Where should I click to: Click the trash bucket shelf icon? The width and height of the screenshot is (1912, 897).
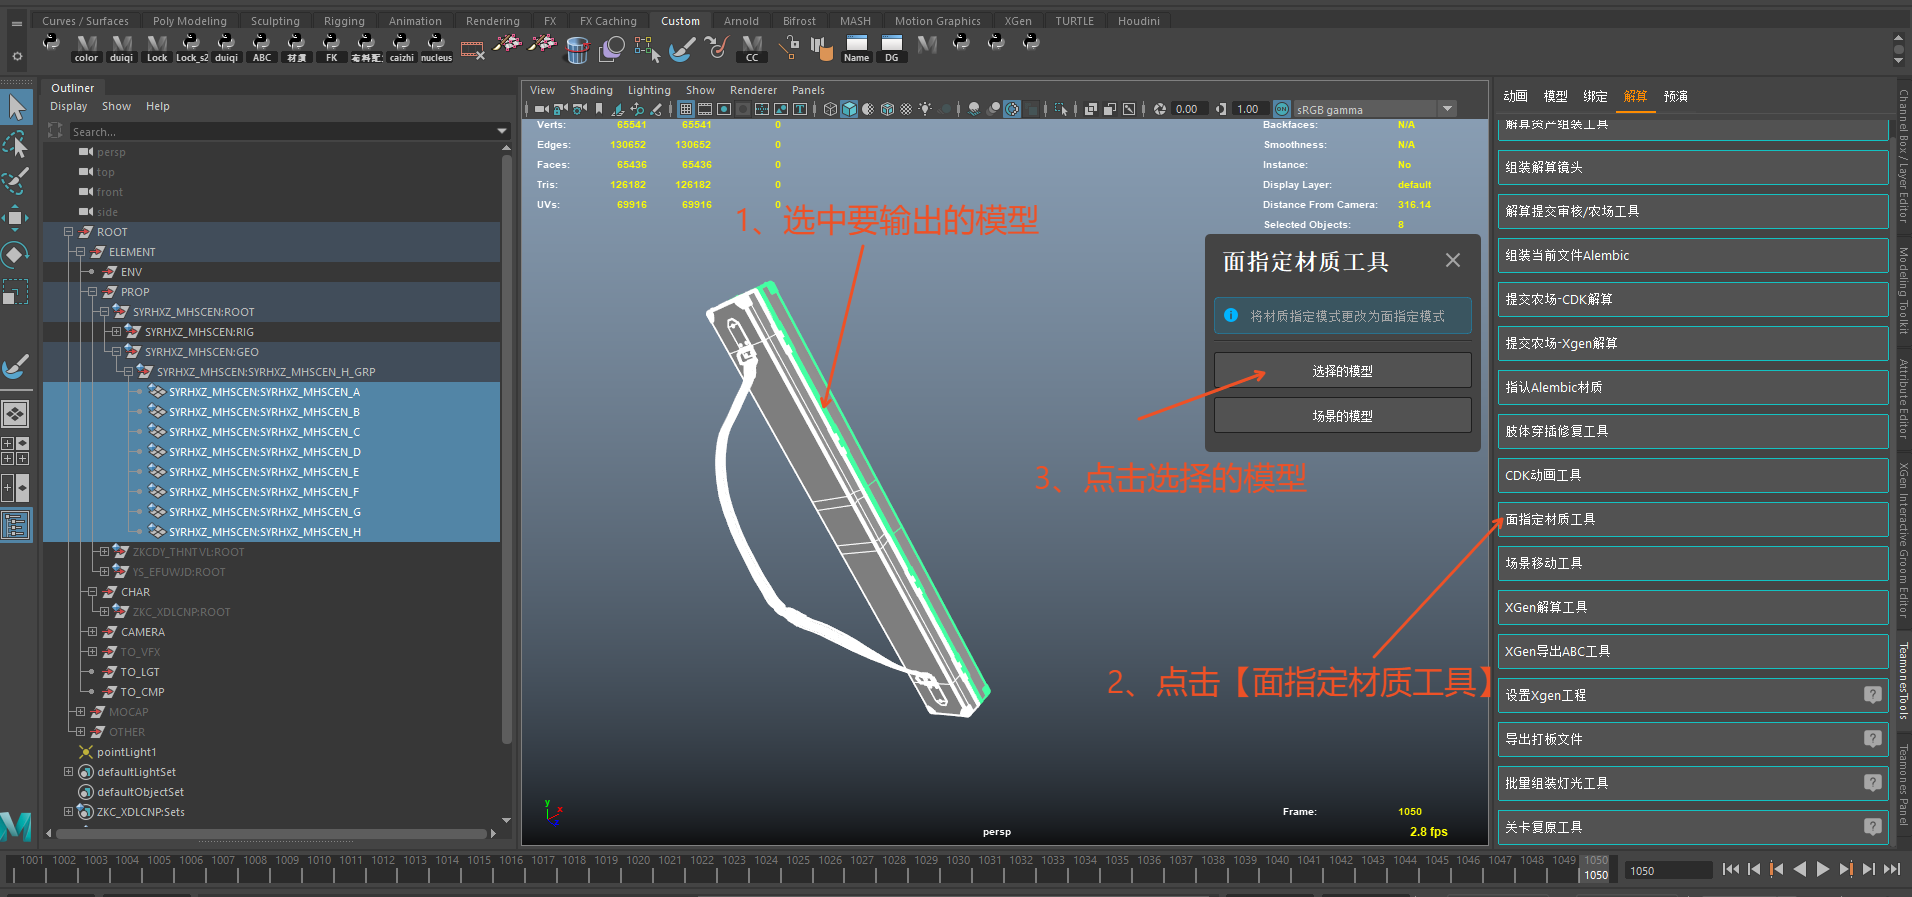tap(577, 48)
